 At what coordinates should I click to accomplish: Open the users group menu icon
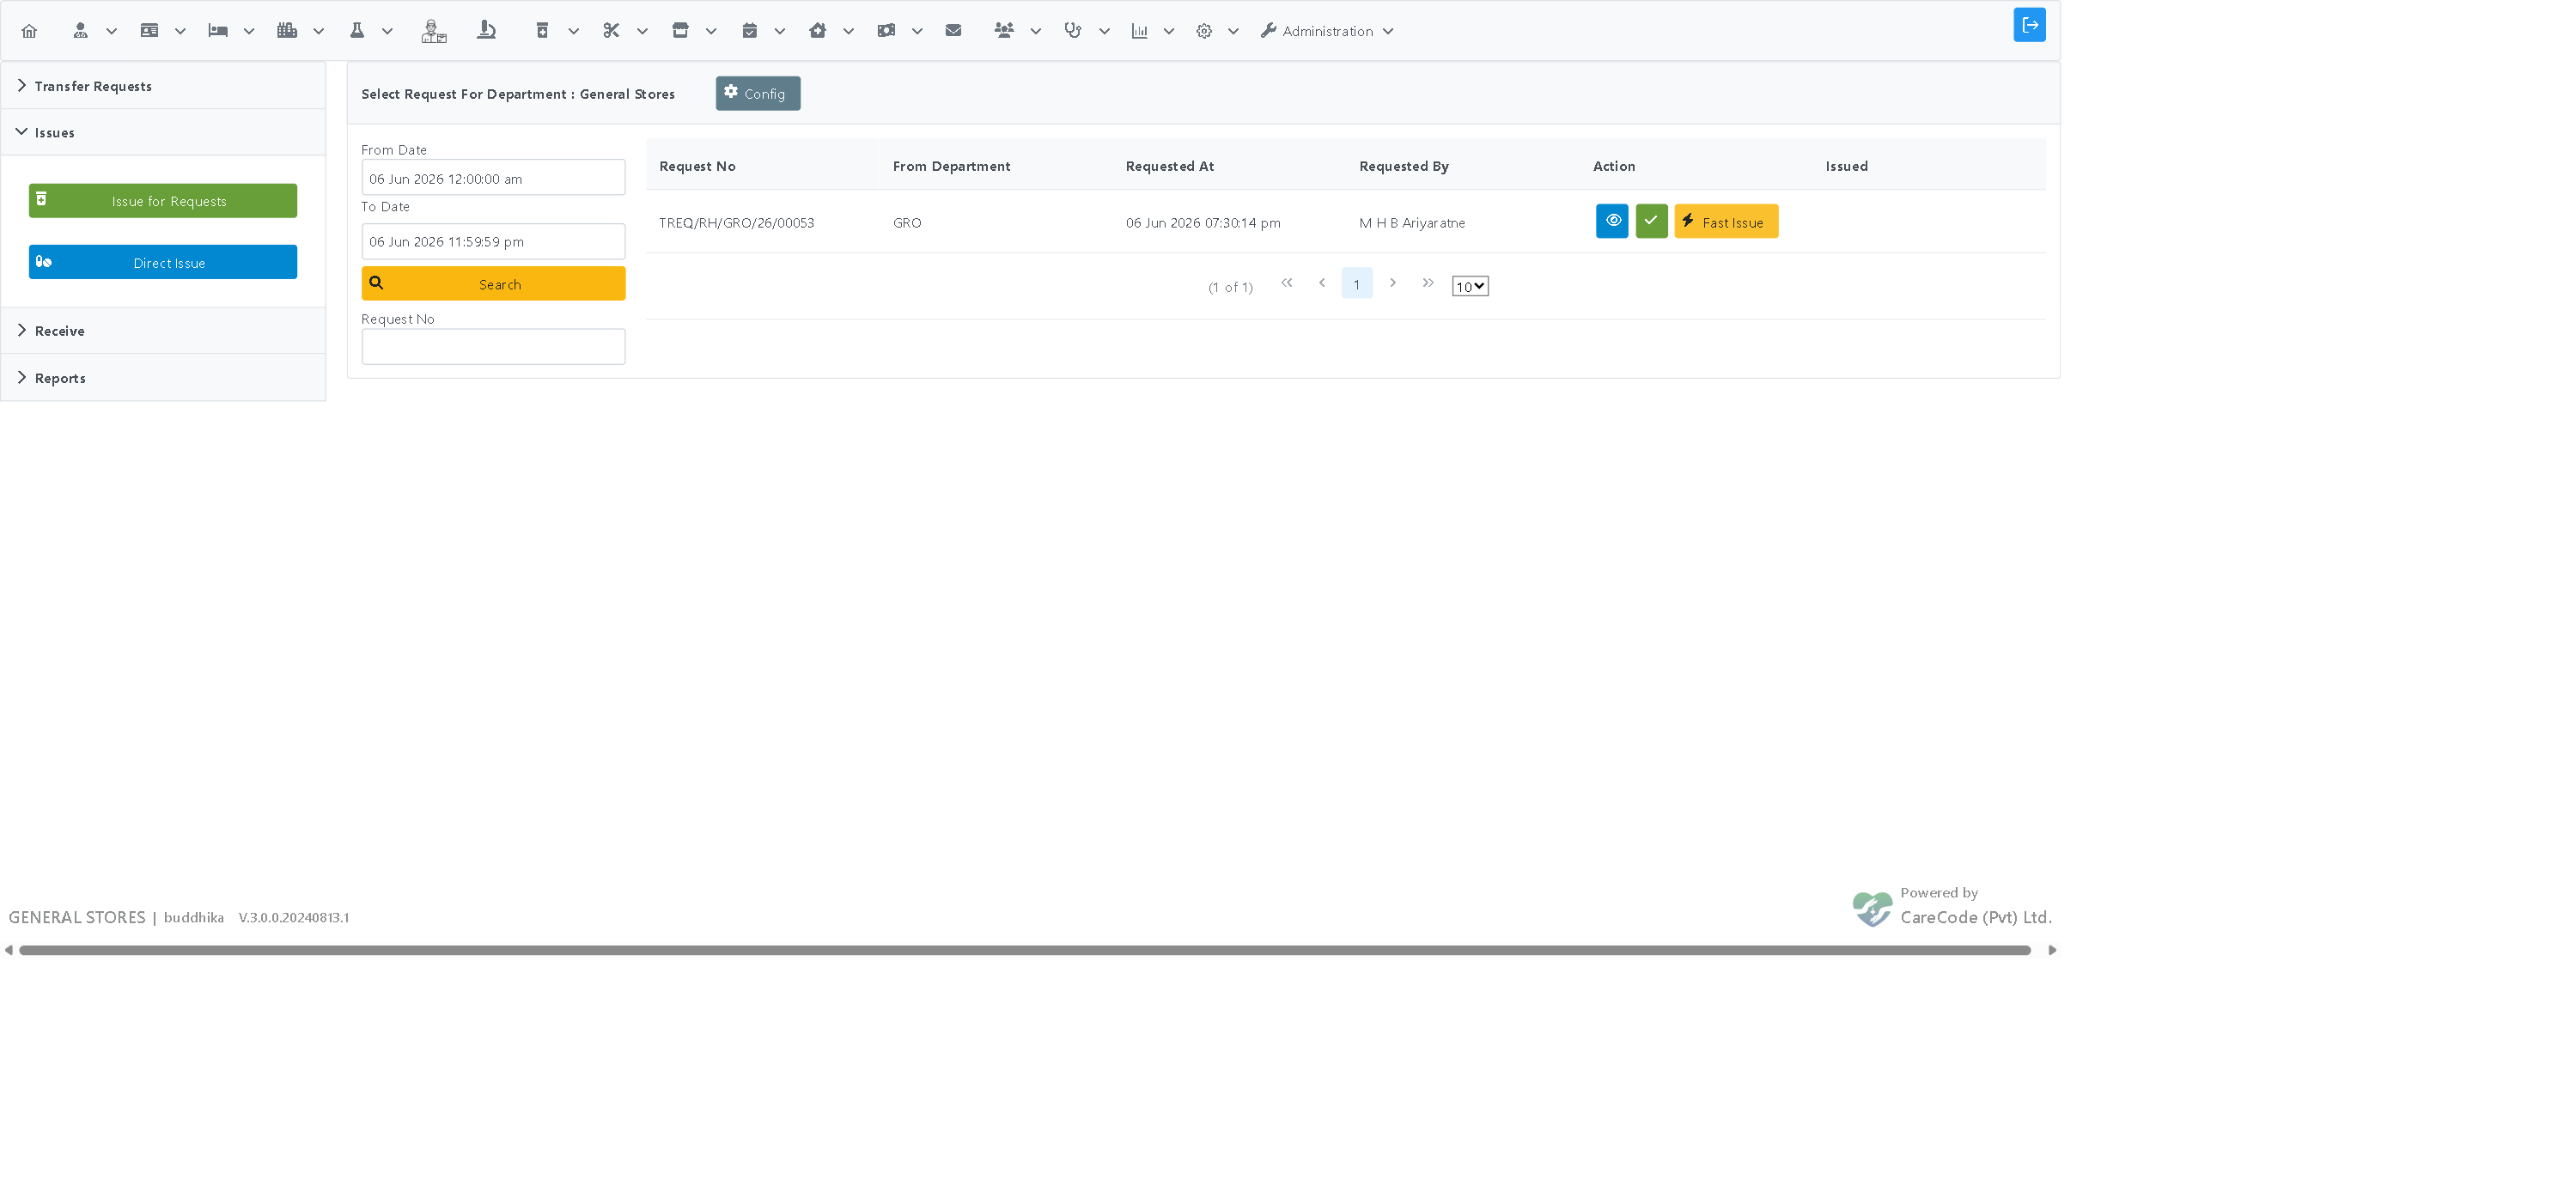[x=1004, y=31]
